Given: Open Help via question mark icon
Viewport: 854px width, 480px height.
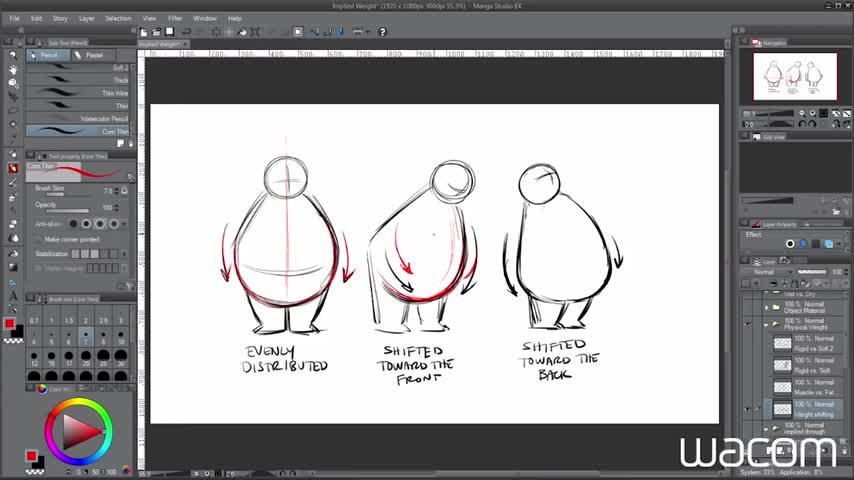Looking at the screenshot, I should point(382,32).
